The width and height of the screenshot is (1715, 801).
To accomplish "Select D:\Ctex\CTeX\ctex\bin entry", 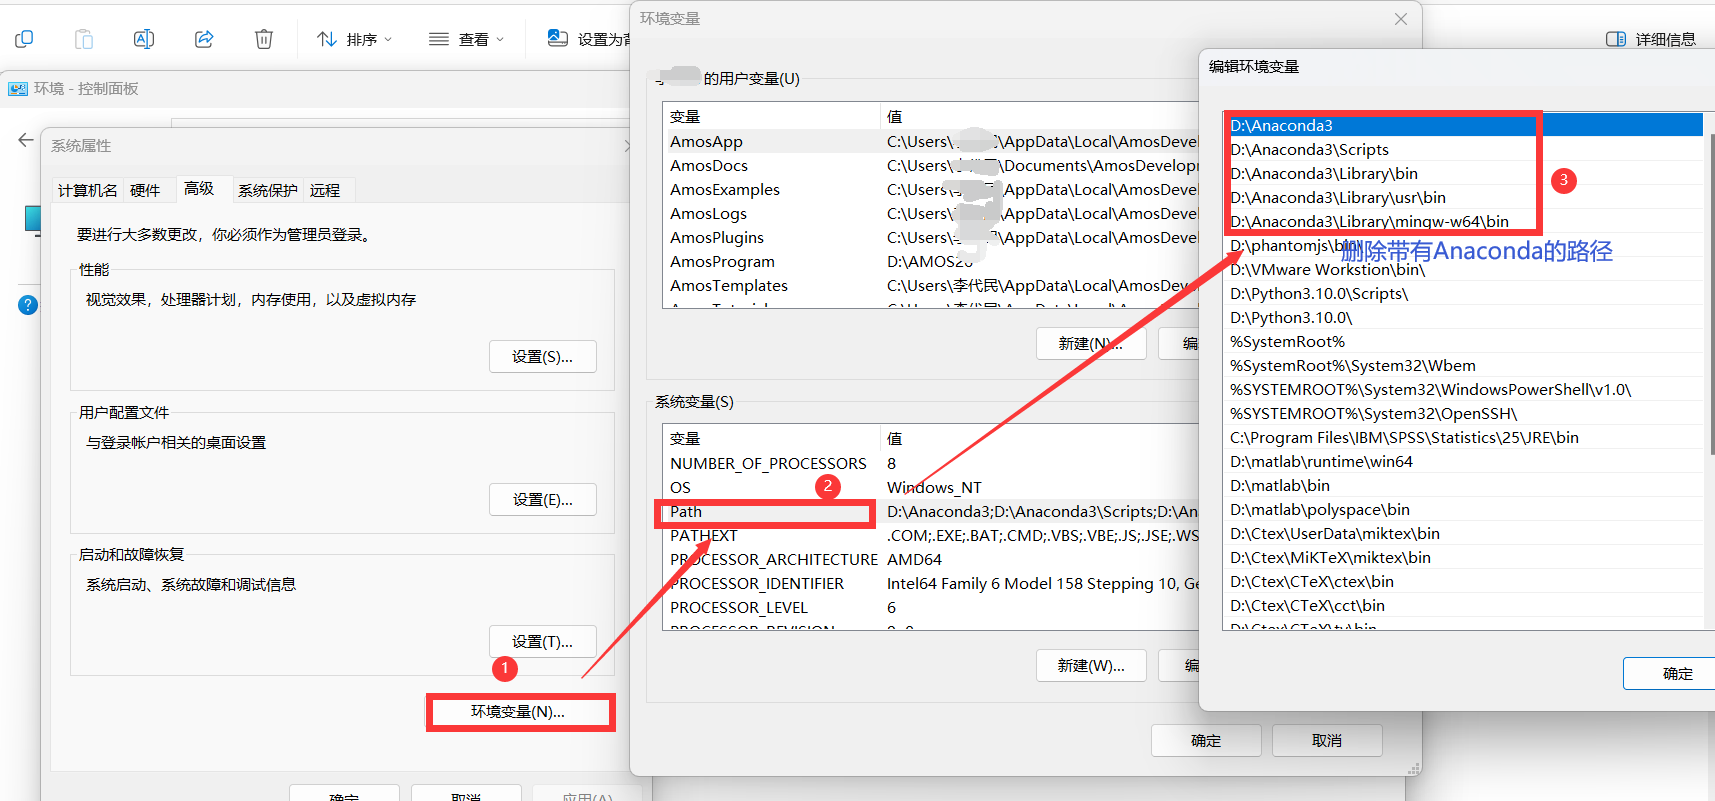I will coord(1464,582).
